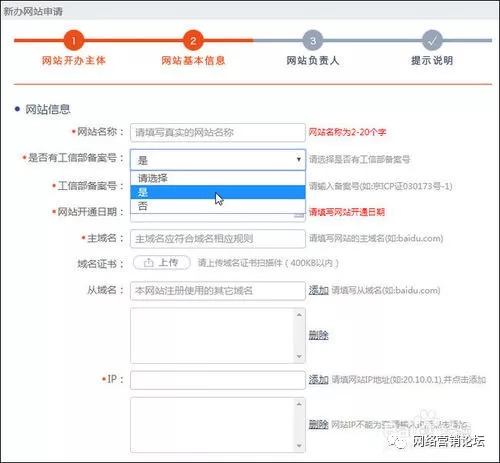Click up arrow of 从域名 list scrollbar

pyautogui.click(x=299, y=315)
